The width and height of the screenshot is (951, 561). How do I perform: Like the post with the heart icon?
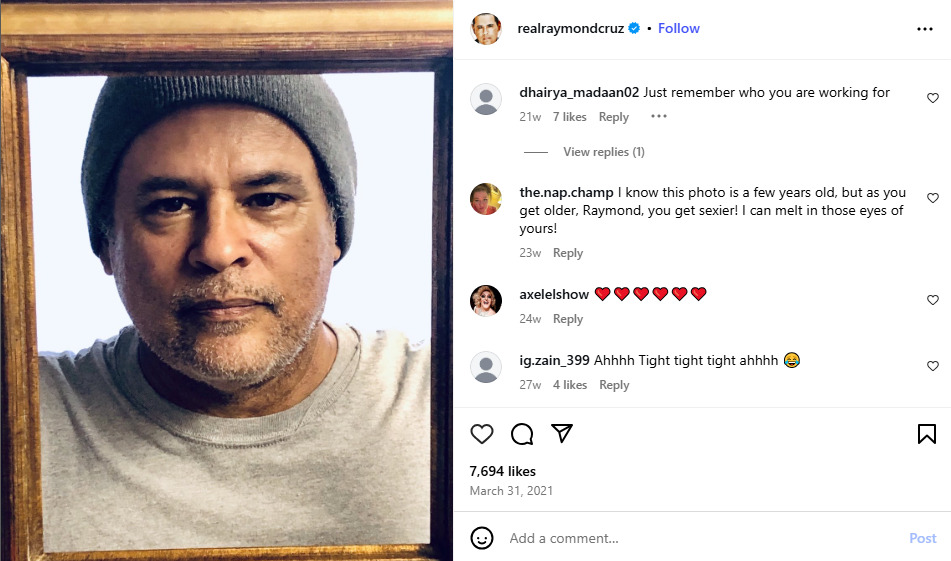(482, 434)
